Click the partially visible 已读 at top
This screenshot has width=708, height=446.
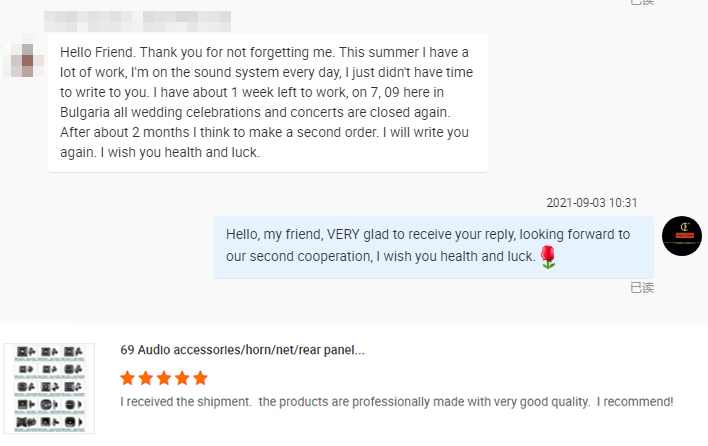(x=641, y=3)
